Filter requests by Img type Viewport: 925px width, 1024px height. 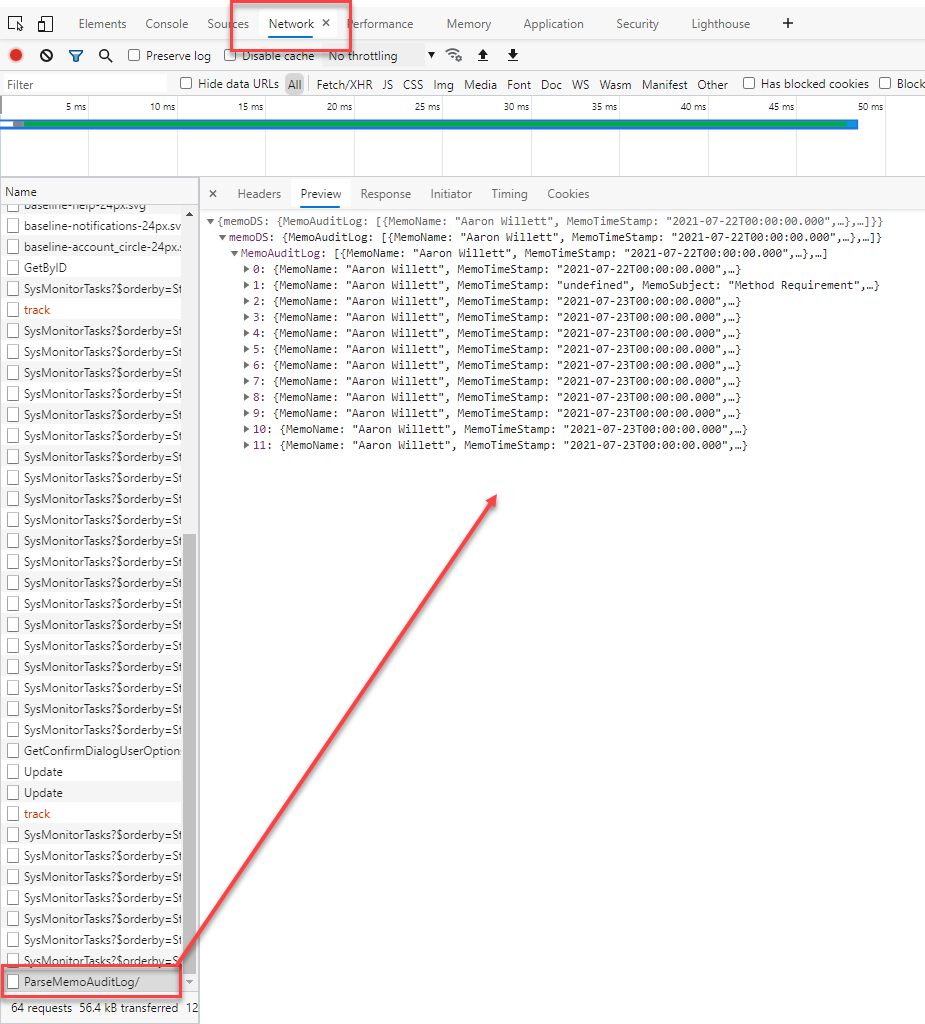(443, 85)
